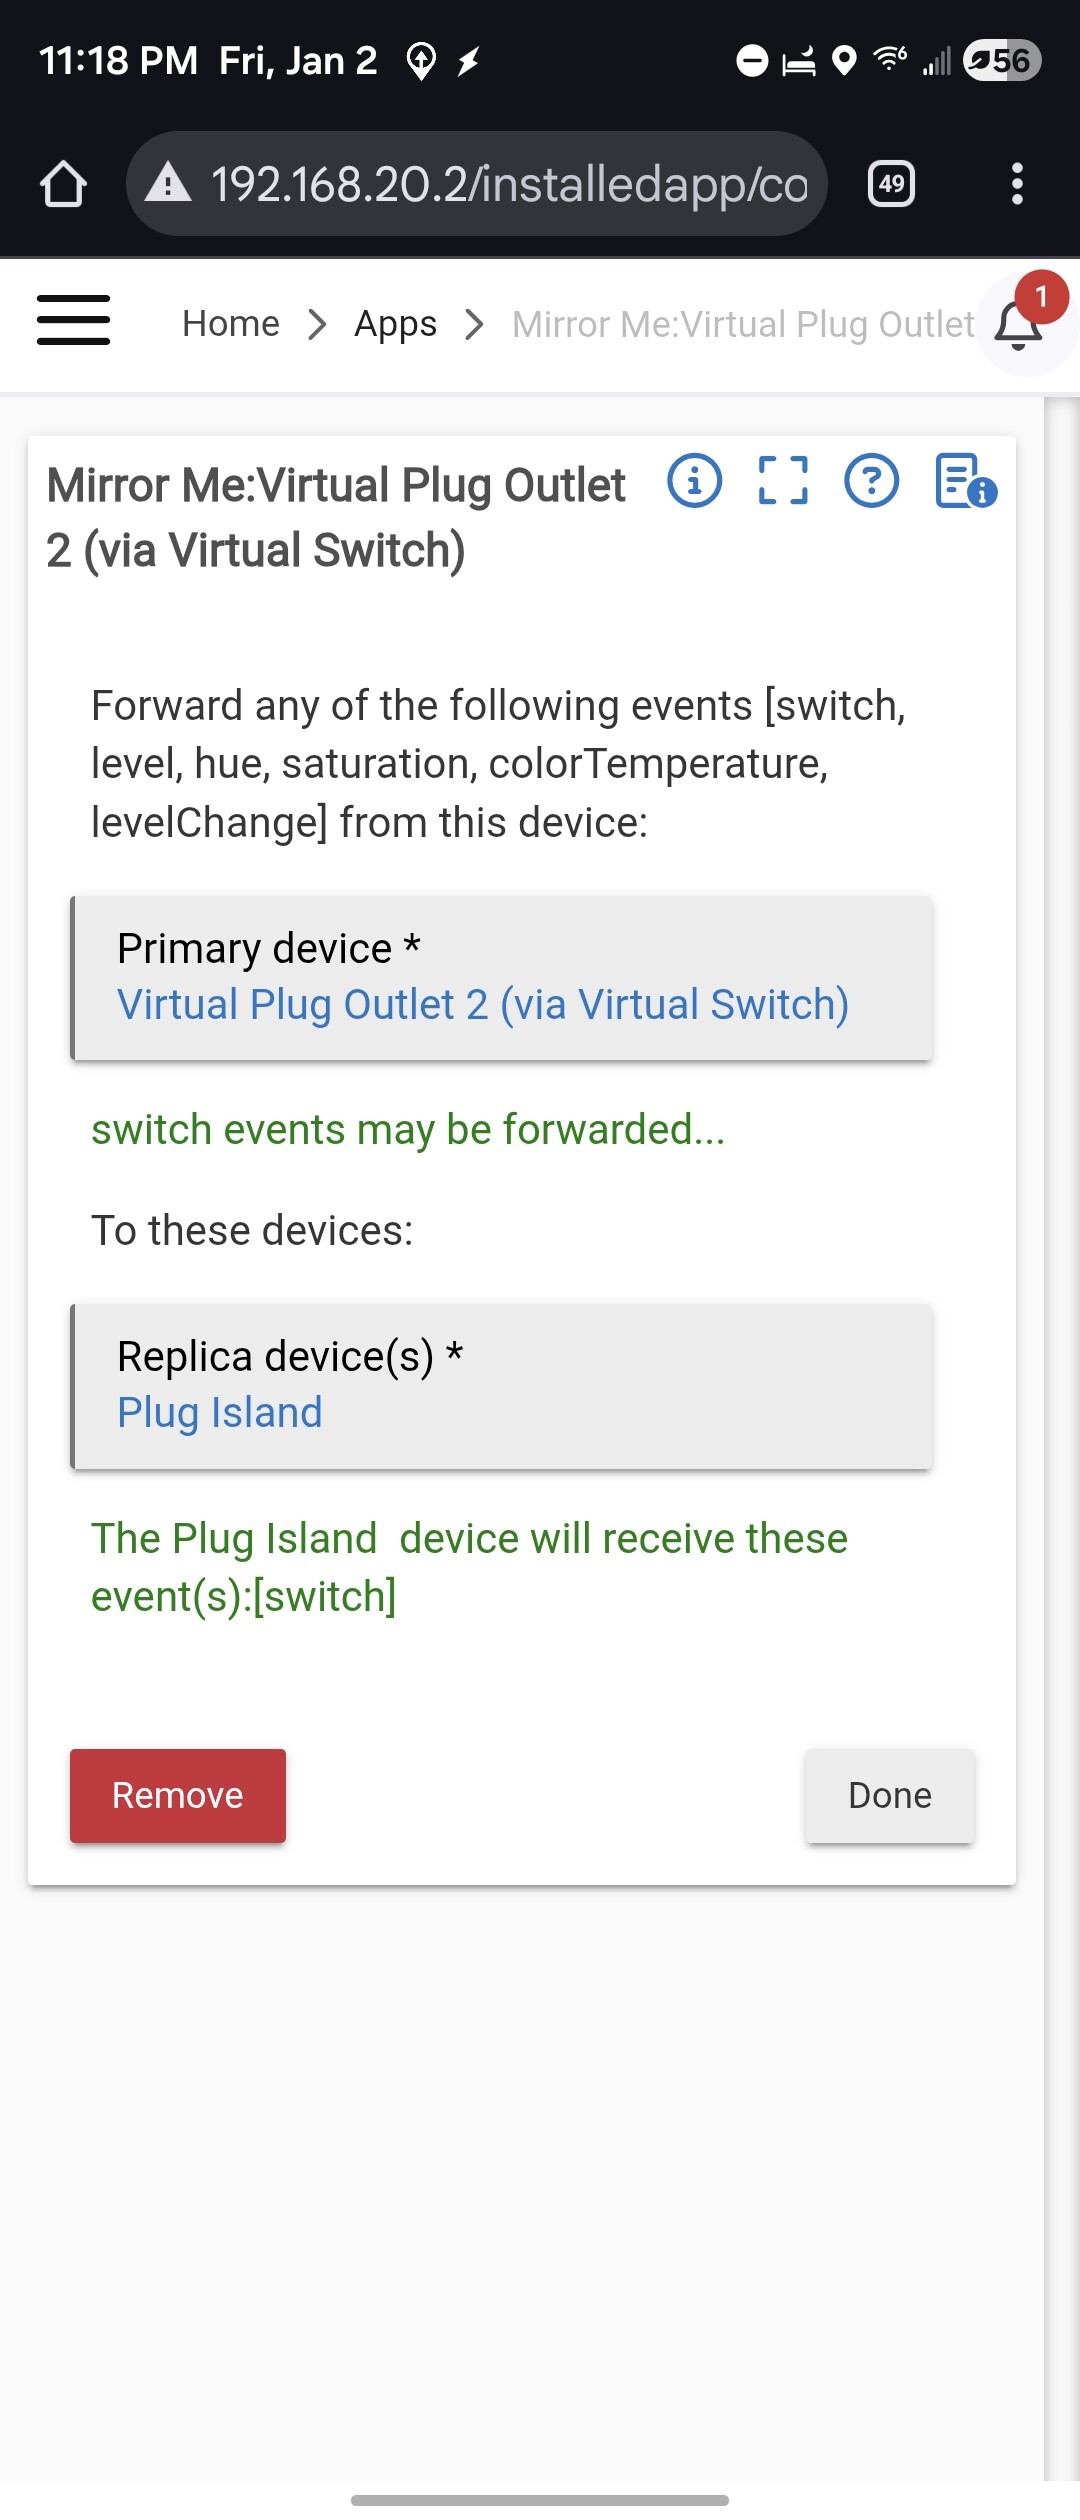The height and width of the screenshot is (2520, 1080).
Task: Toggle the fullscreen brackets icon
Action: (783, 481)
